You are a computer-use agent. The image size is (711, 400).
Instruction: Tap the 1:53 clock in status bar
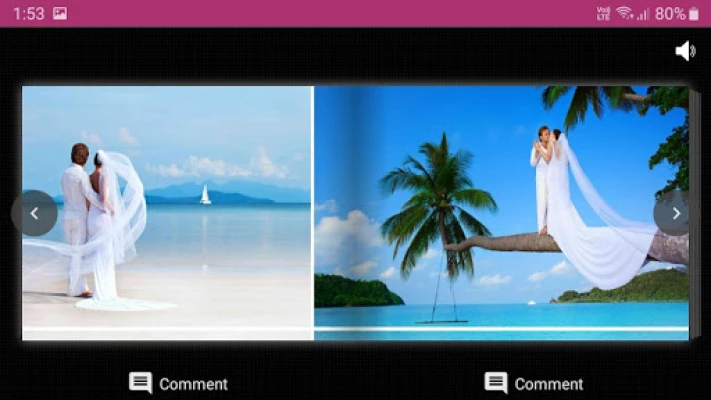(28, 13)
